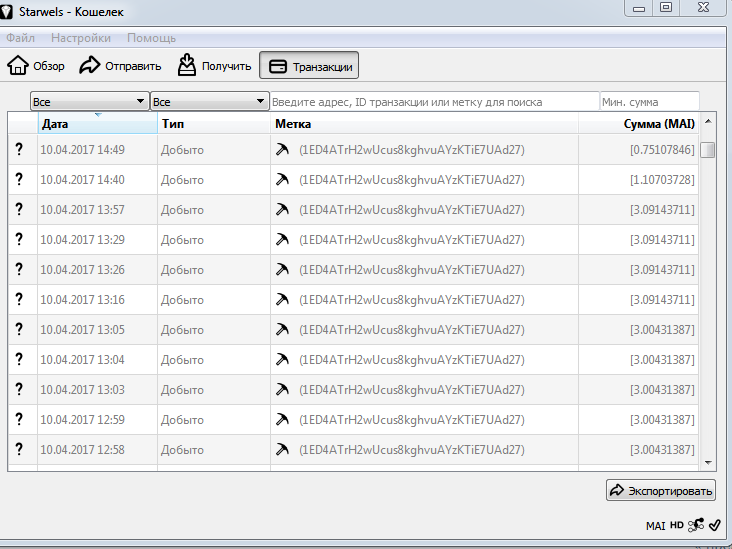Select the Транзакции toolbar button
The height and width of the screenshot is (549, 732).
coord(309,65)
